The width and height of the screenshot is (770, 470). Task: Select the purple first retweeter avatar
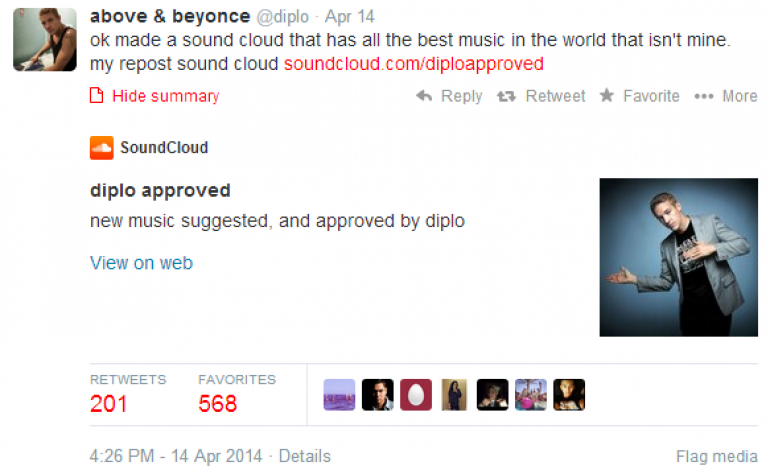(339, 395)
